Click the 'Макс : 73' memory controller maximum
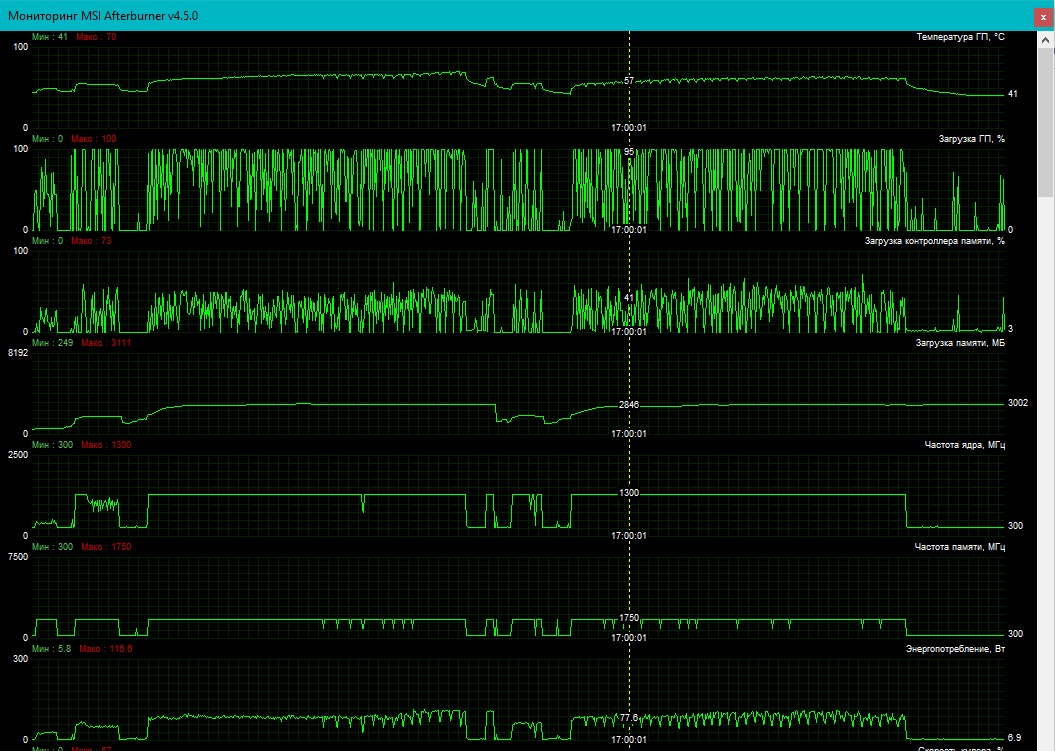Viewport: 1055px width, 751px height. point(91,241)
